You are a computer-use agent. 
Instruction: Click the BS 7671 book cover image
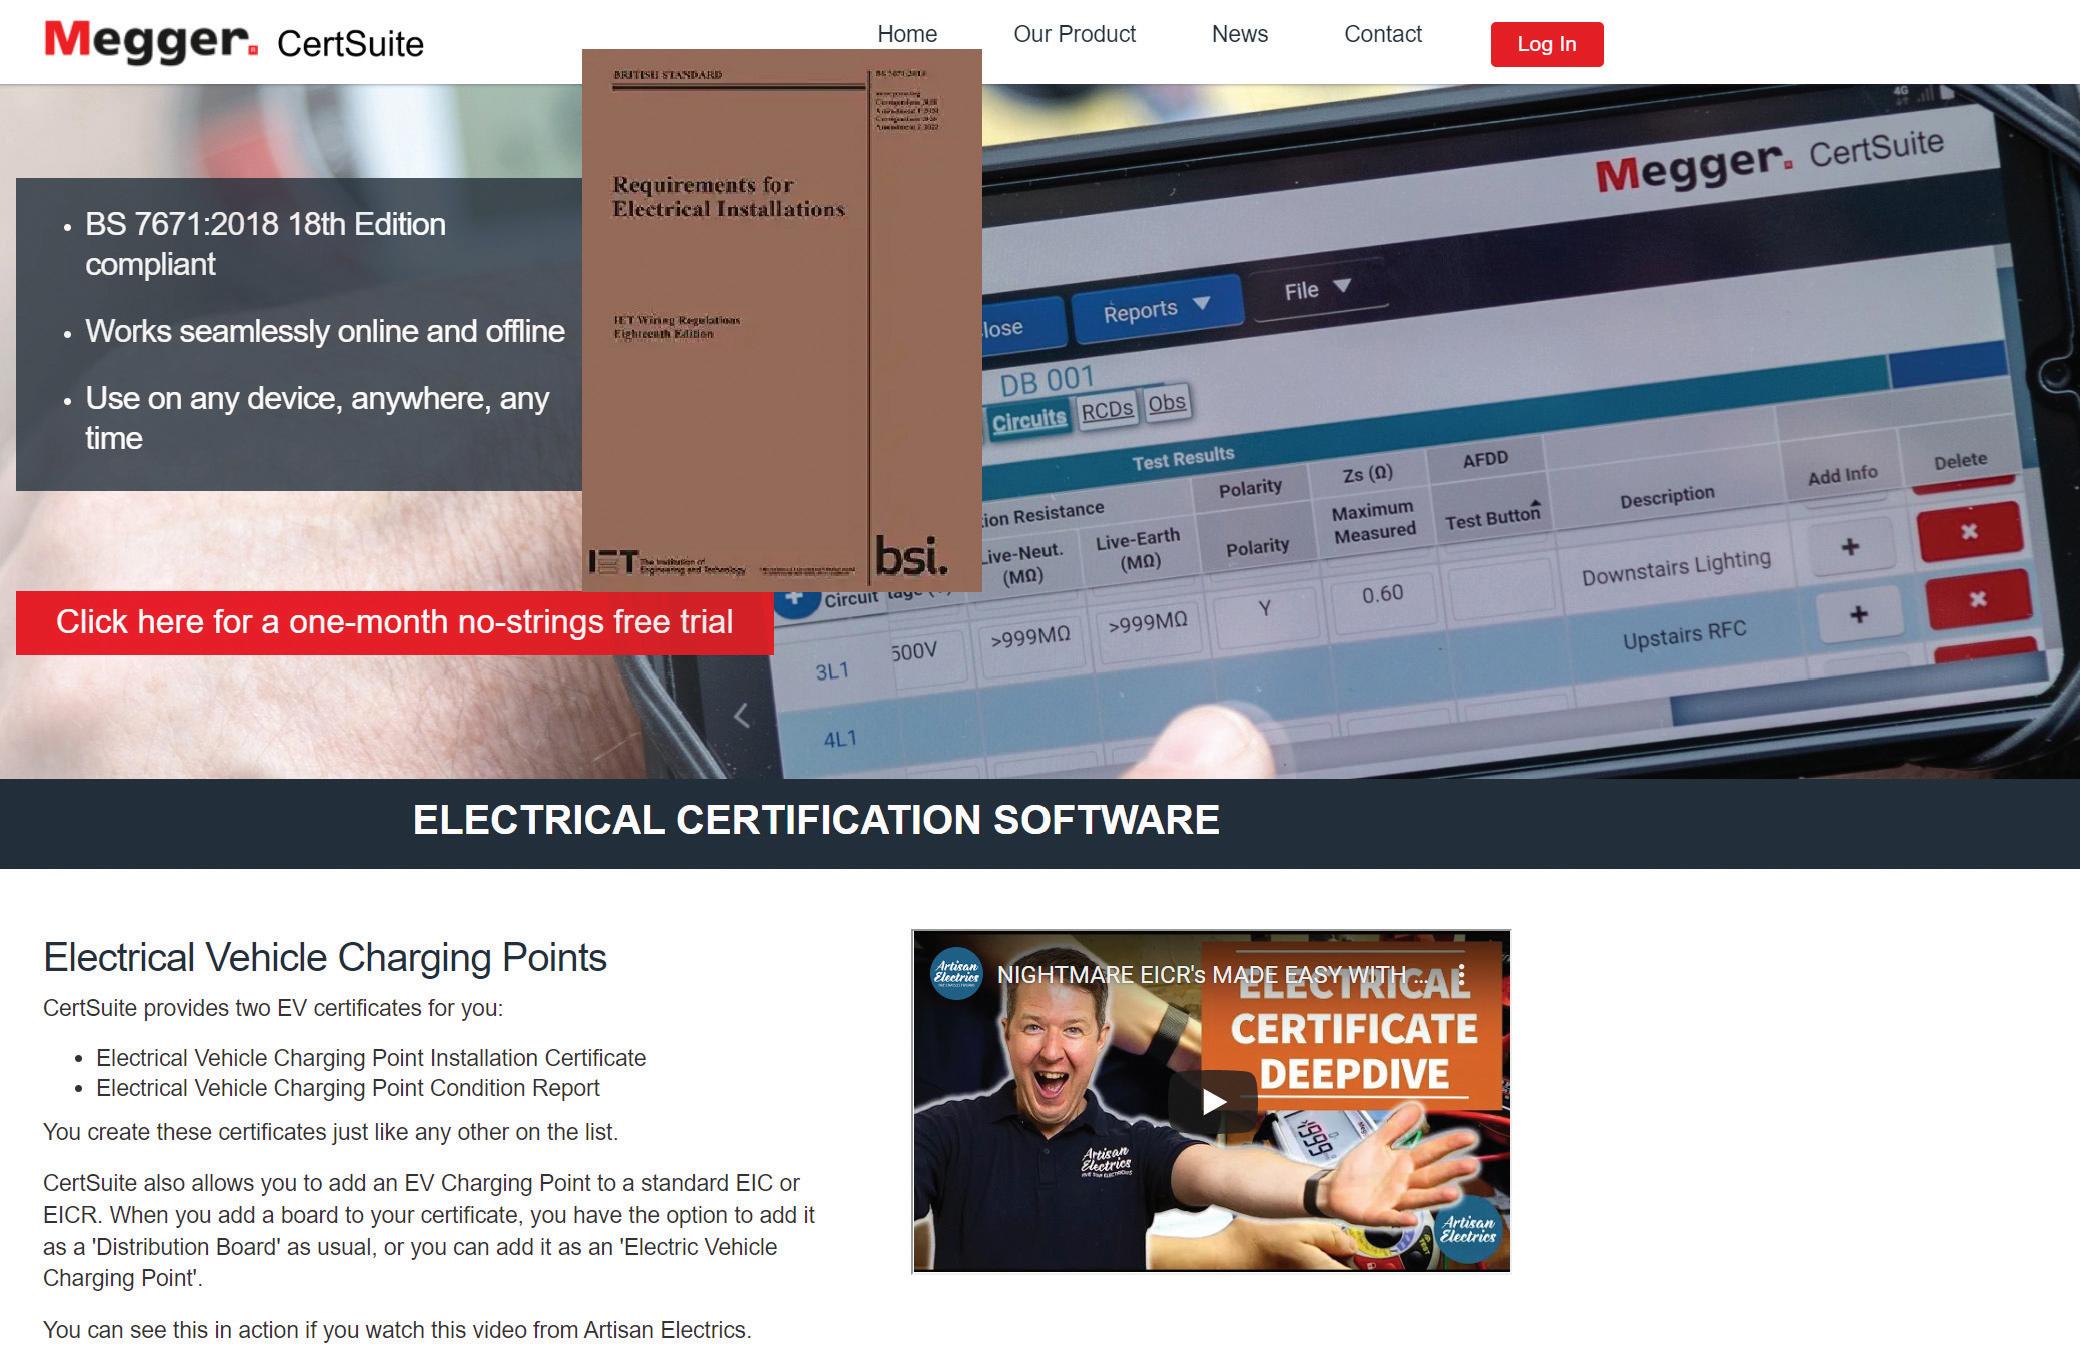pyautogui.click(x=781, y=320)
